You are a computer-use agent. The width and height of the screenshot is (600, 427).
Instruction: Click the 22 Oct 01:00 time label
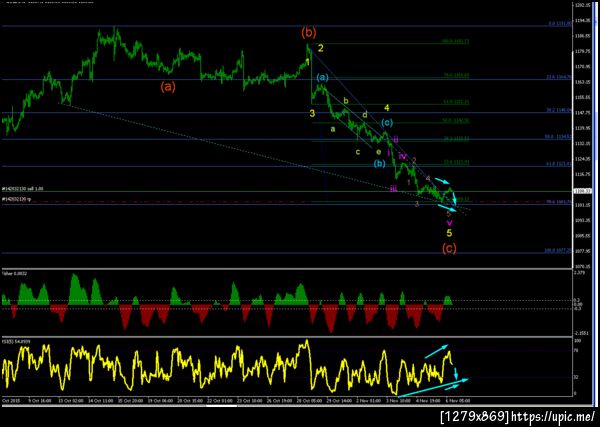coord(222,400)
